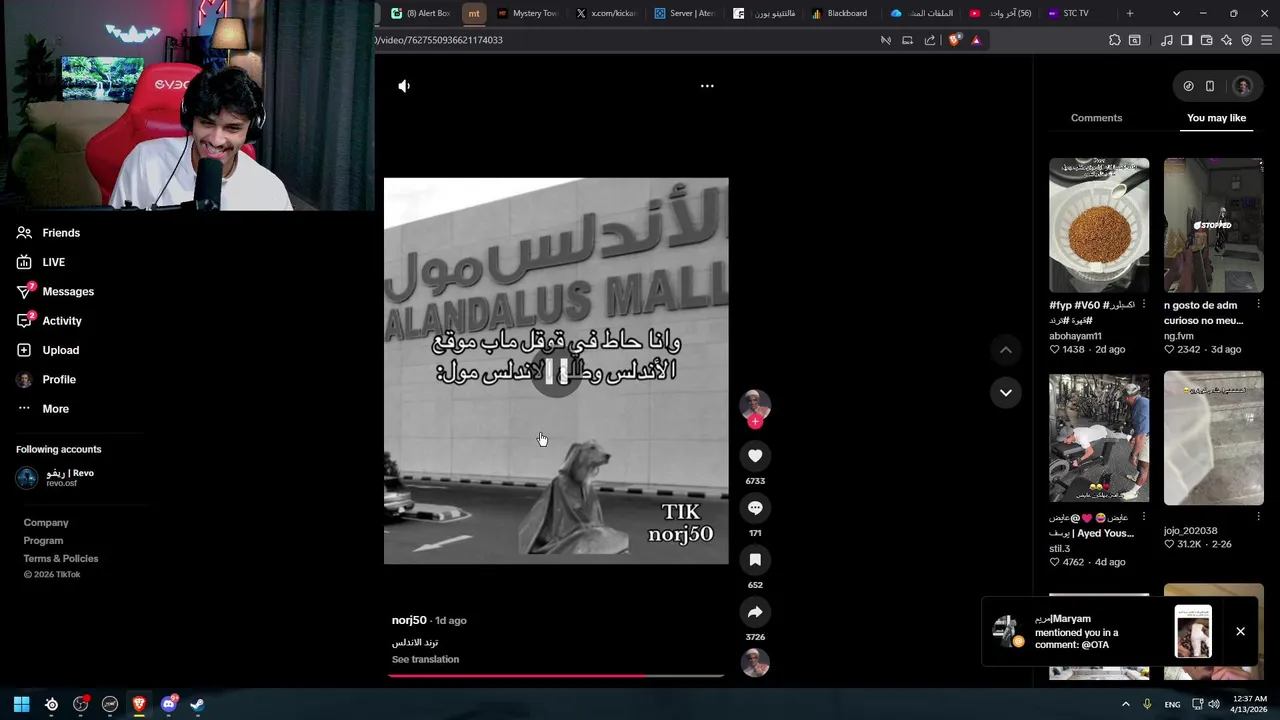Open the browser extensions puzzle icon
This screenshot has height=720, width=1280.
pyautogui.click(x=1115, y=40)
